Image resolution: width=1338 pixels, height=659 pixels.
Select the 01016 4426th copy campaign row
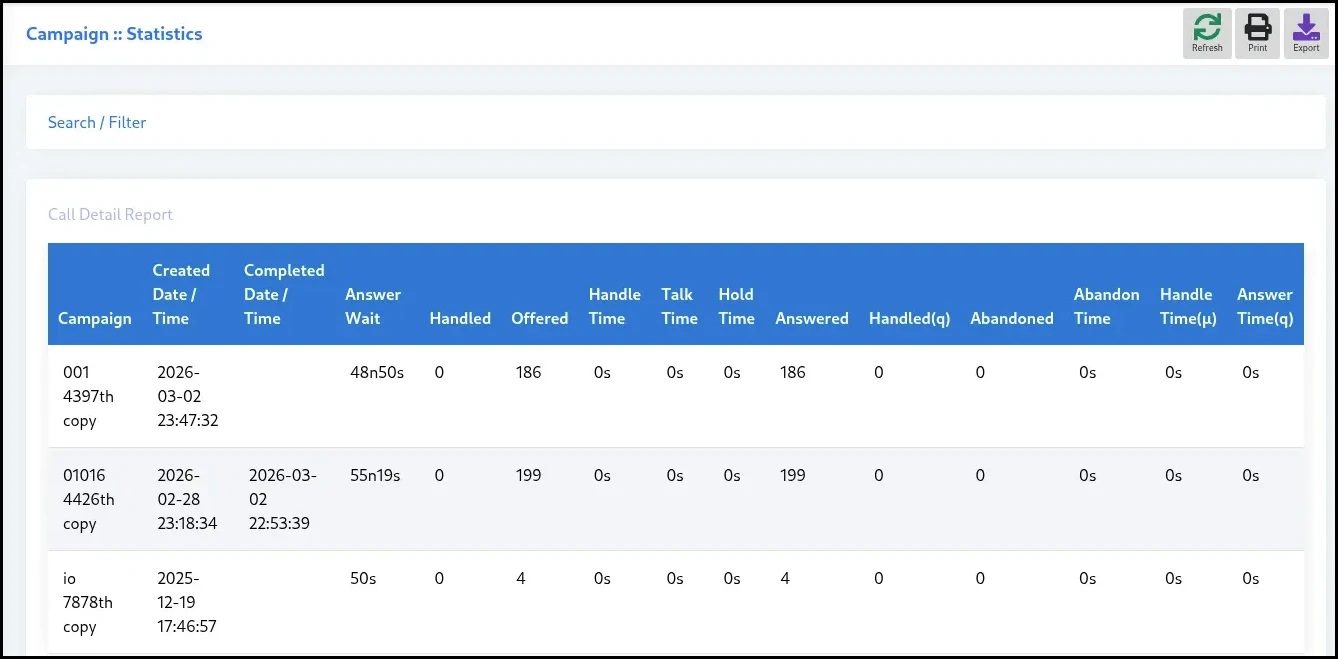[88, 499]
